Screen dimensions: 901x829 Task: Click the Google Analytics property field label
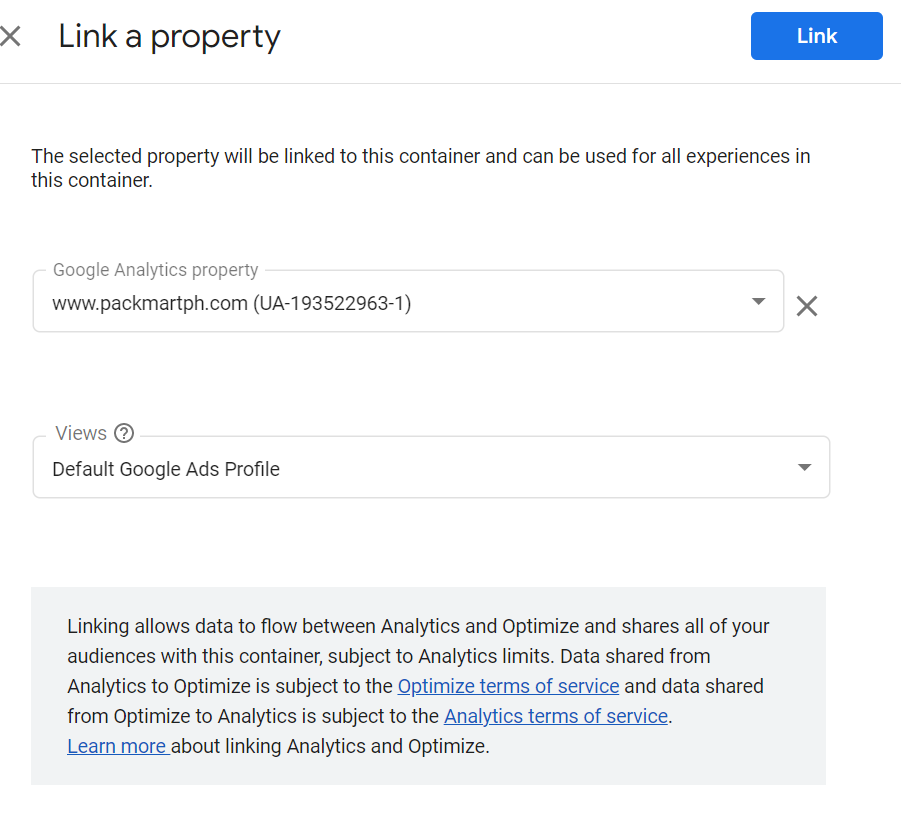155,270
